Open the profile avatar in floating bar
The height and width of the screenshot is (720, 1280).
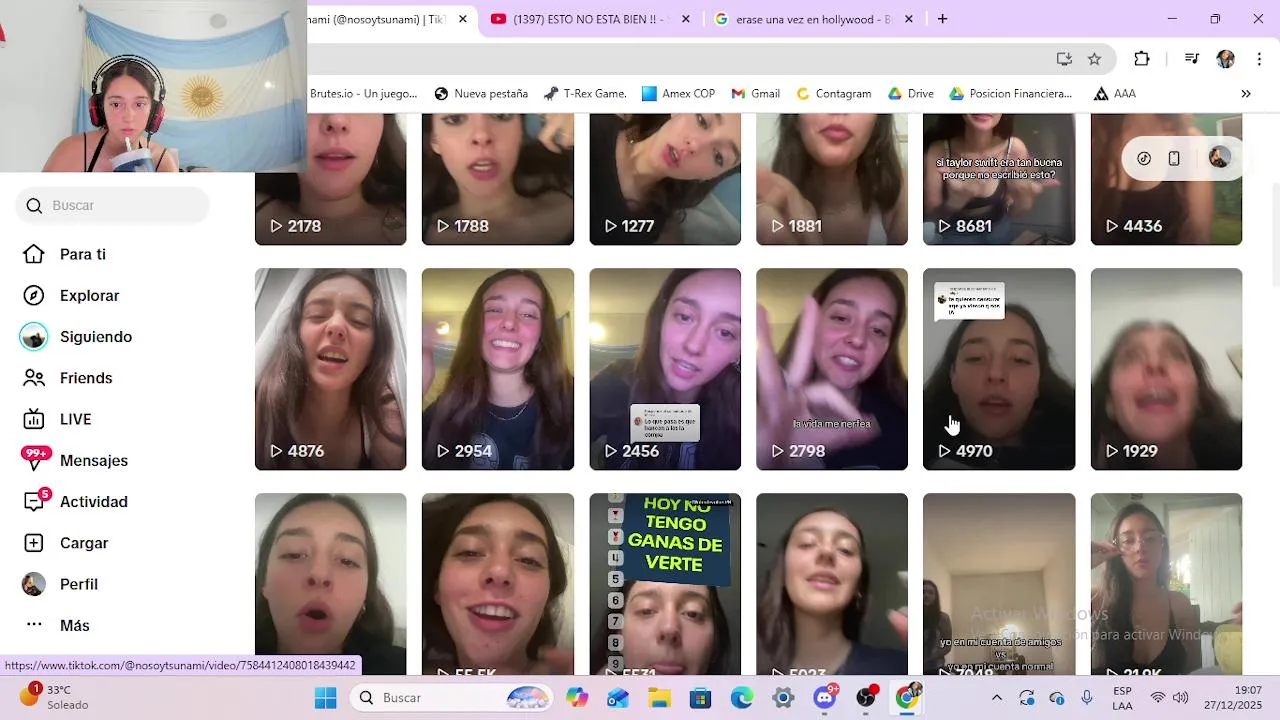click(x=1219, y=158)
